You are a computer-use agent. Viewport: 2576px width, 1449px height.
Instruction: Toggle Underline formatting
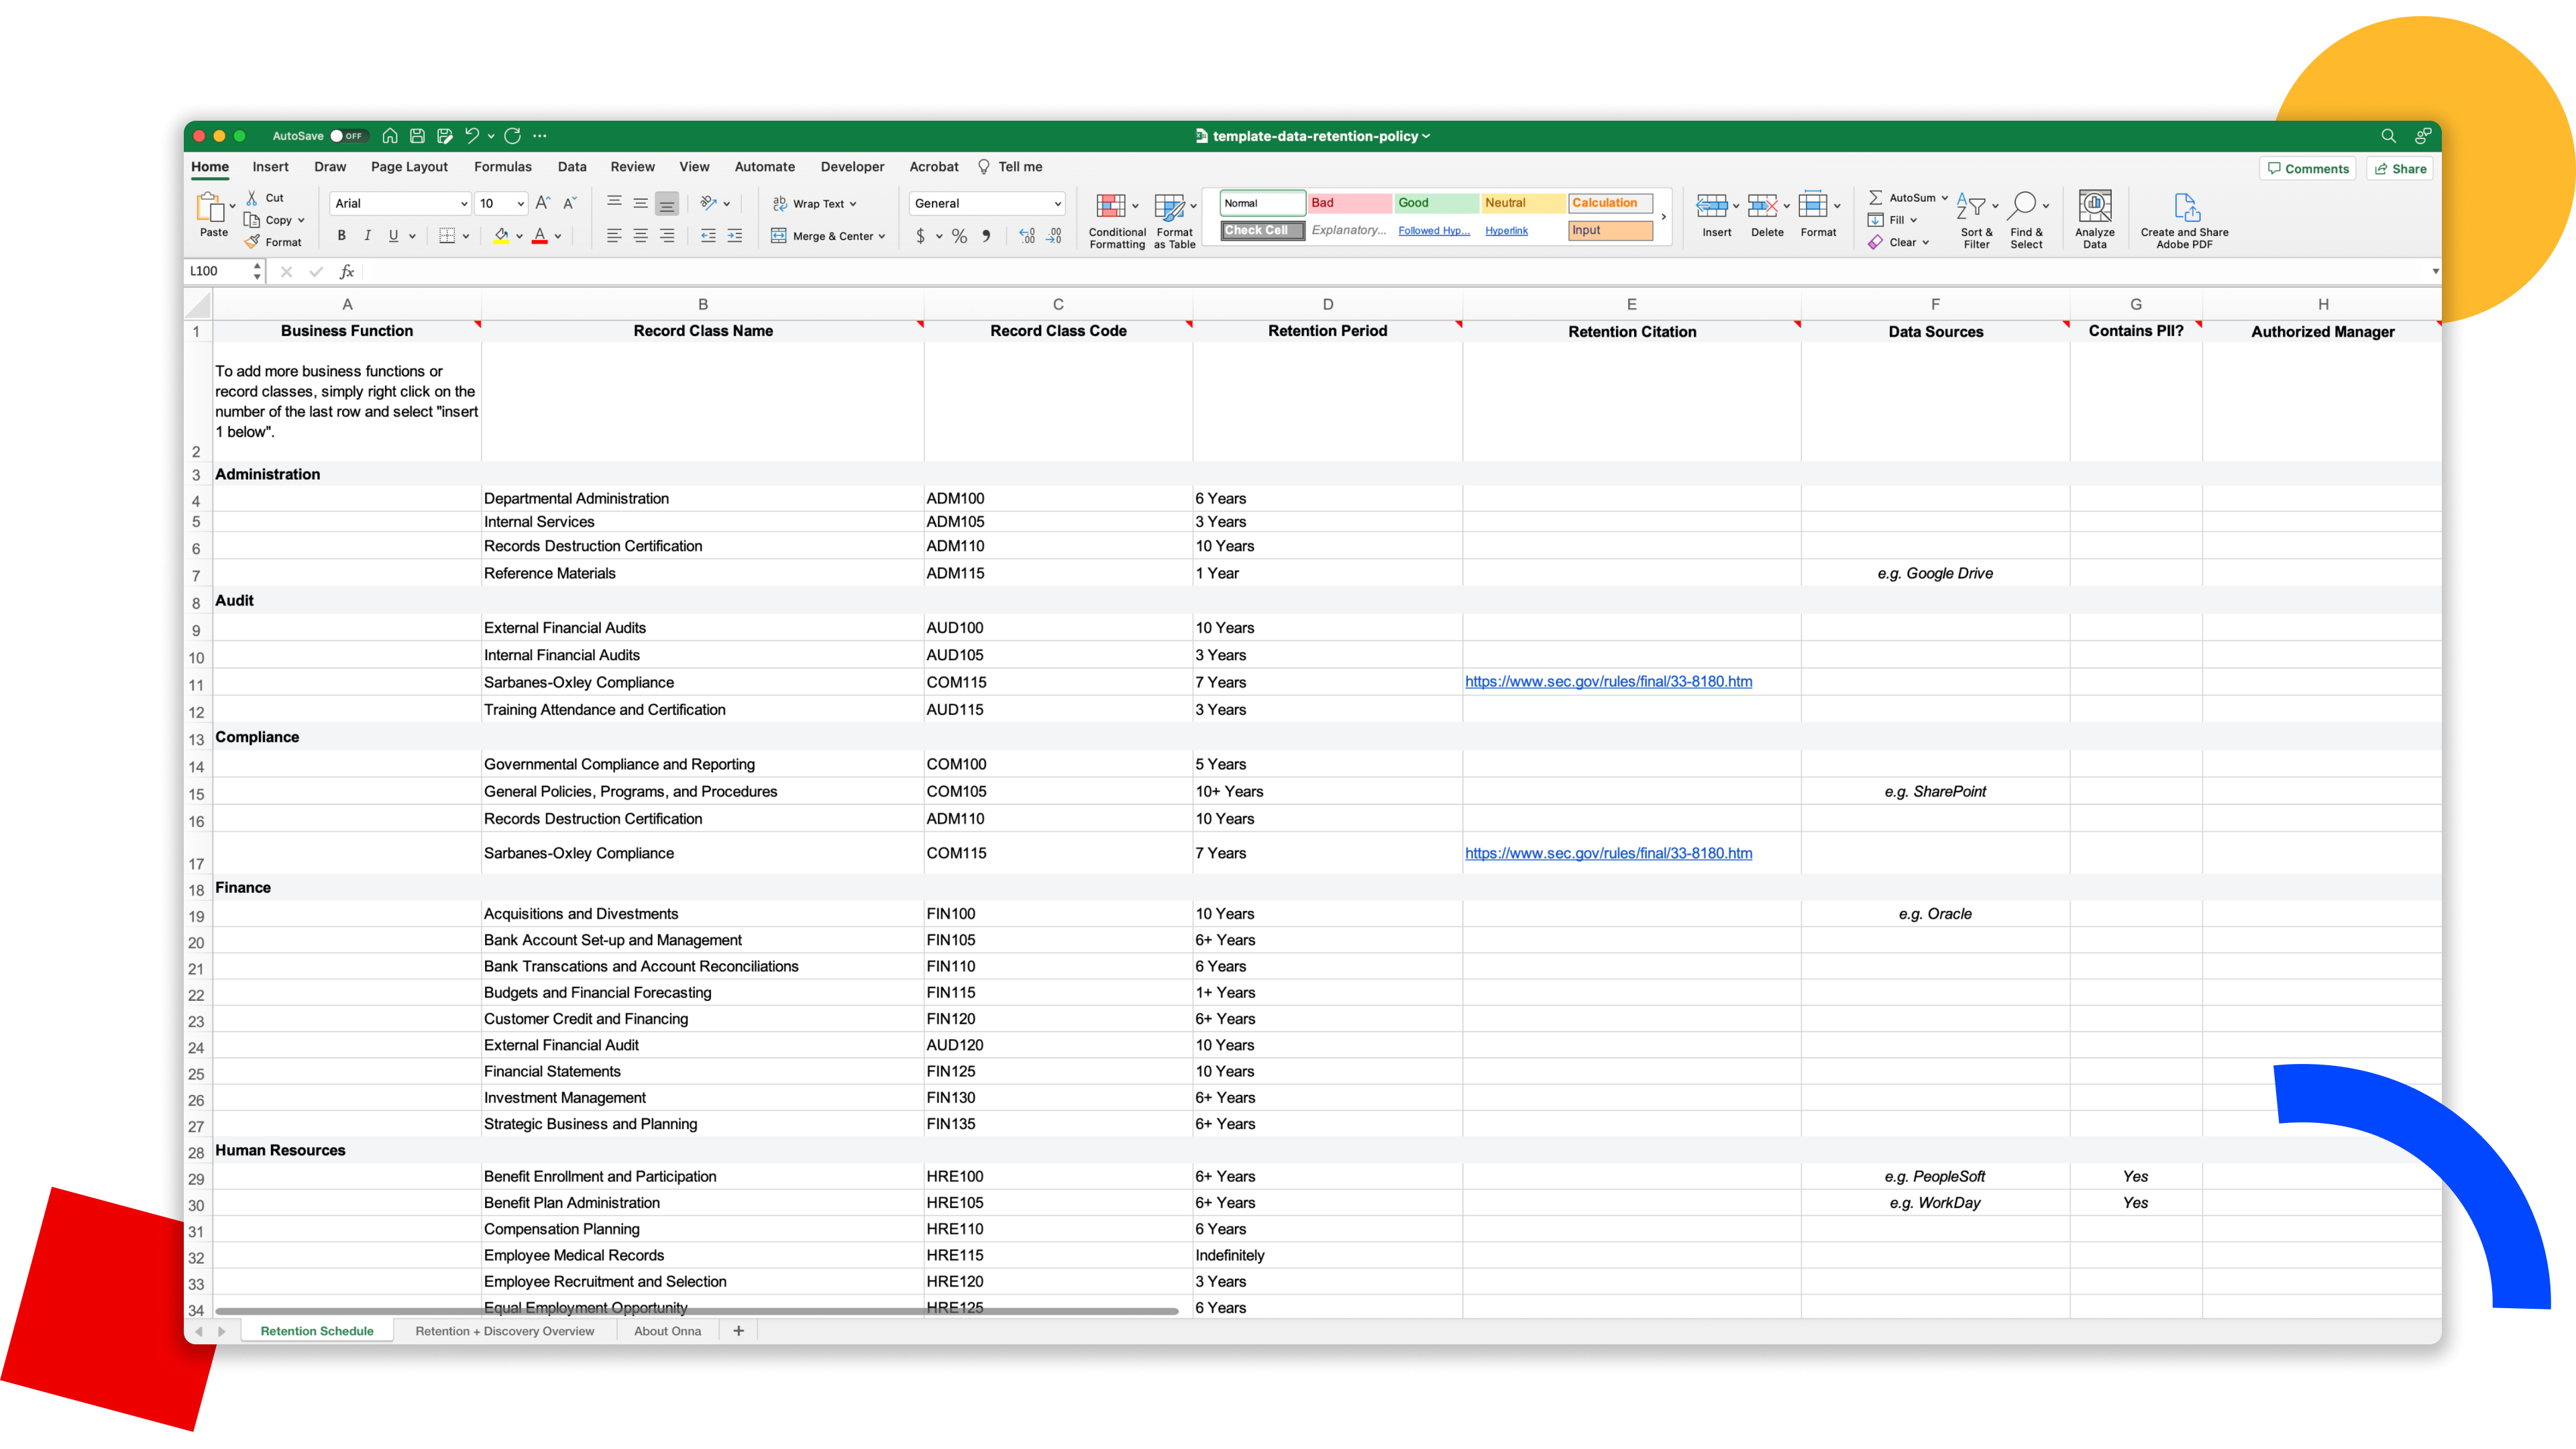(393, 236)
